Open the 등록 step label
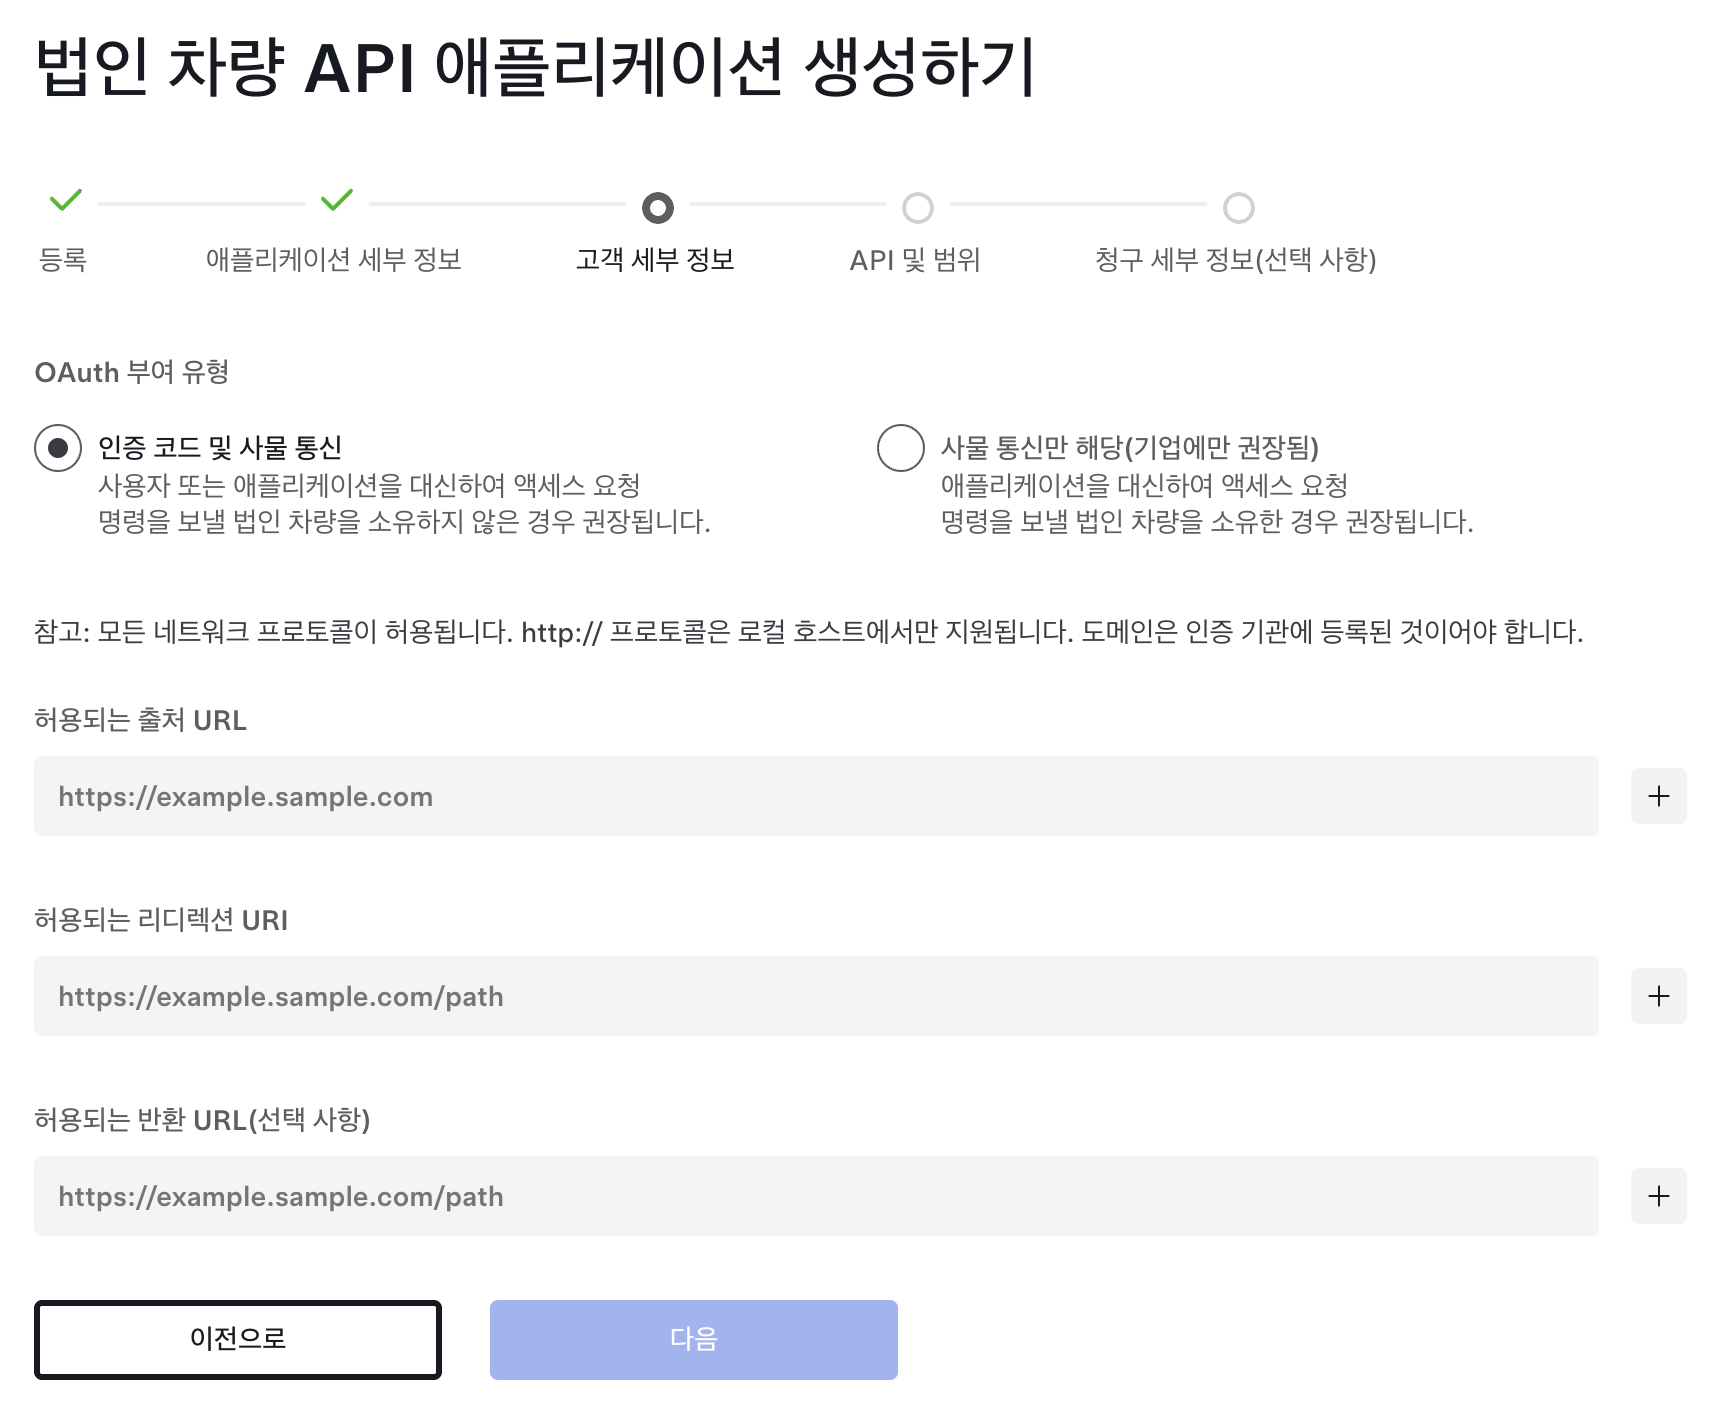The width and height of the screenshot is (1734, 1422). pos(62,260)
